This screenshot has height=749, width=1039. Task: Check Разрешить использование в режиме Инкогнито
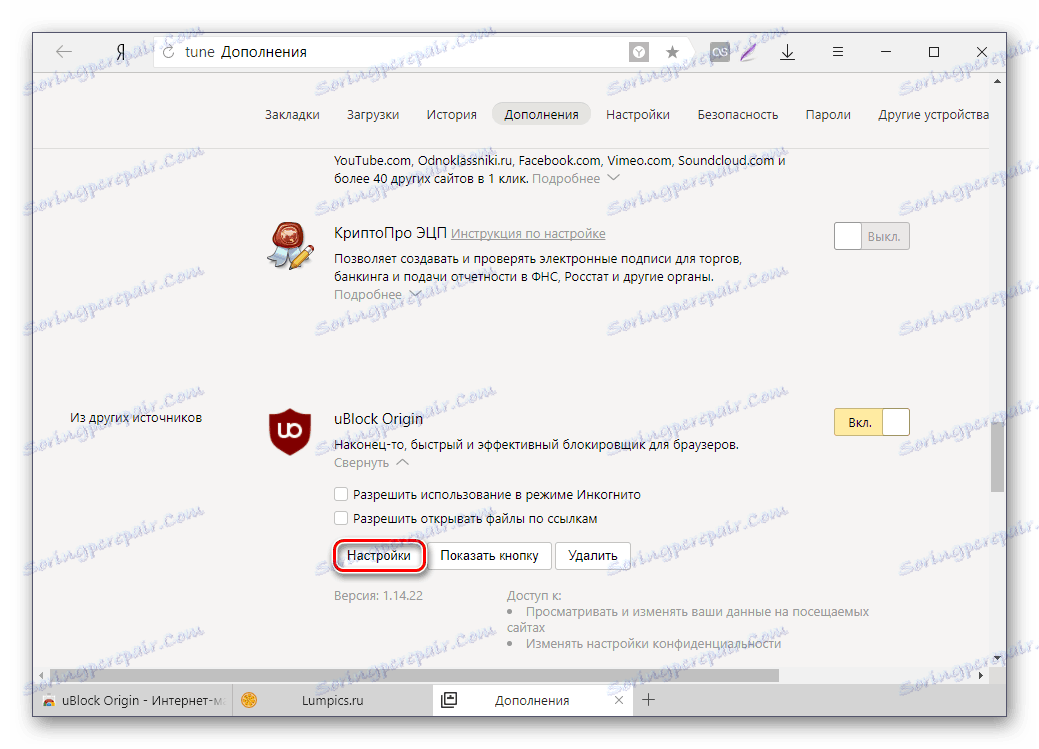tap(341, 494)
